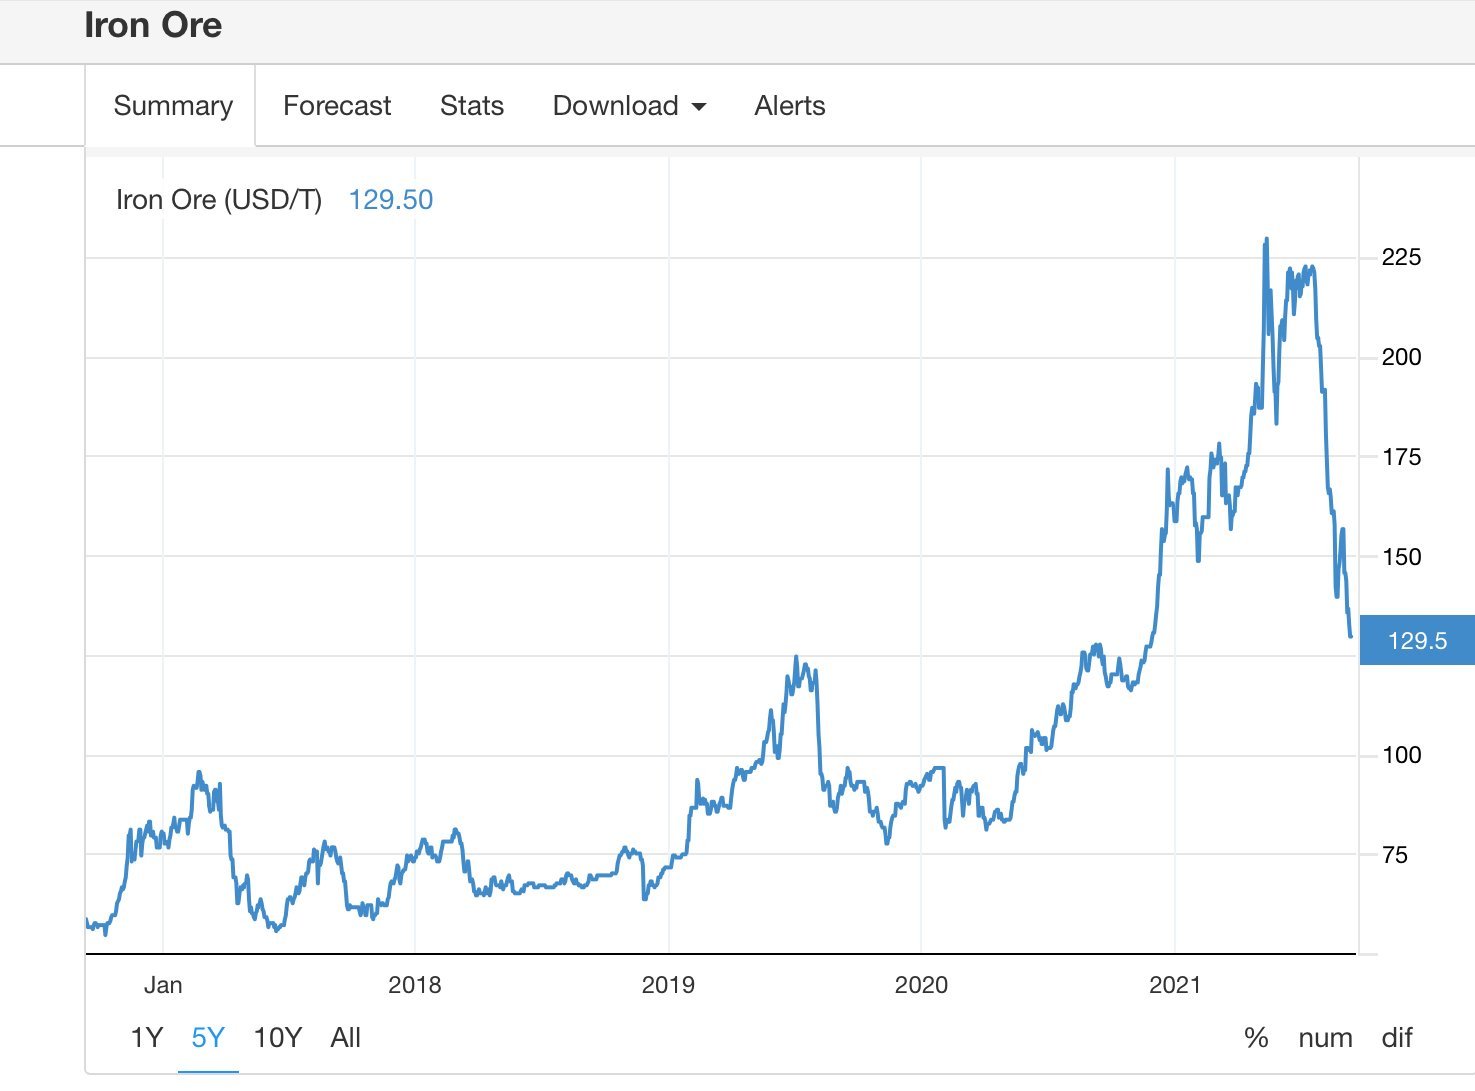The height and width of the screenshot is (1091, 1475).
Task: Show All historical data range
Action: [345, 1038]
